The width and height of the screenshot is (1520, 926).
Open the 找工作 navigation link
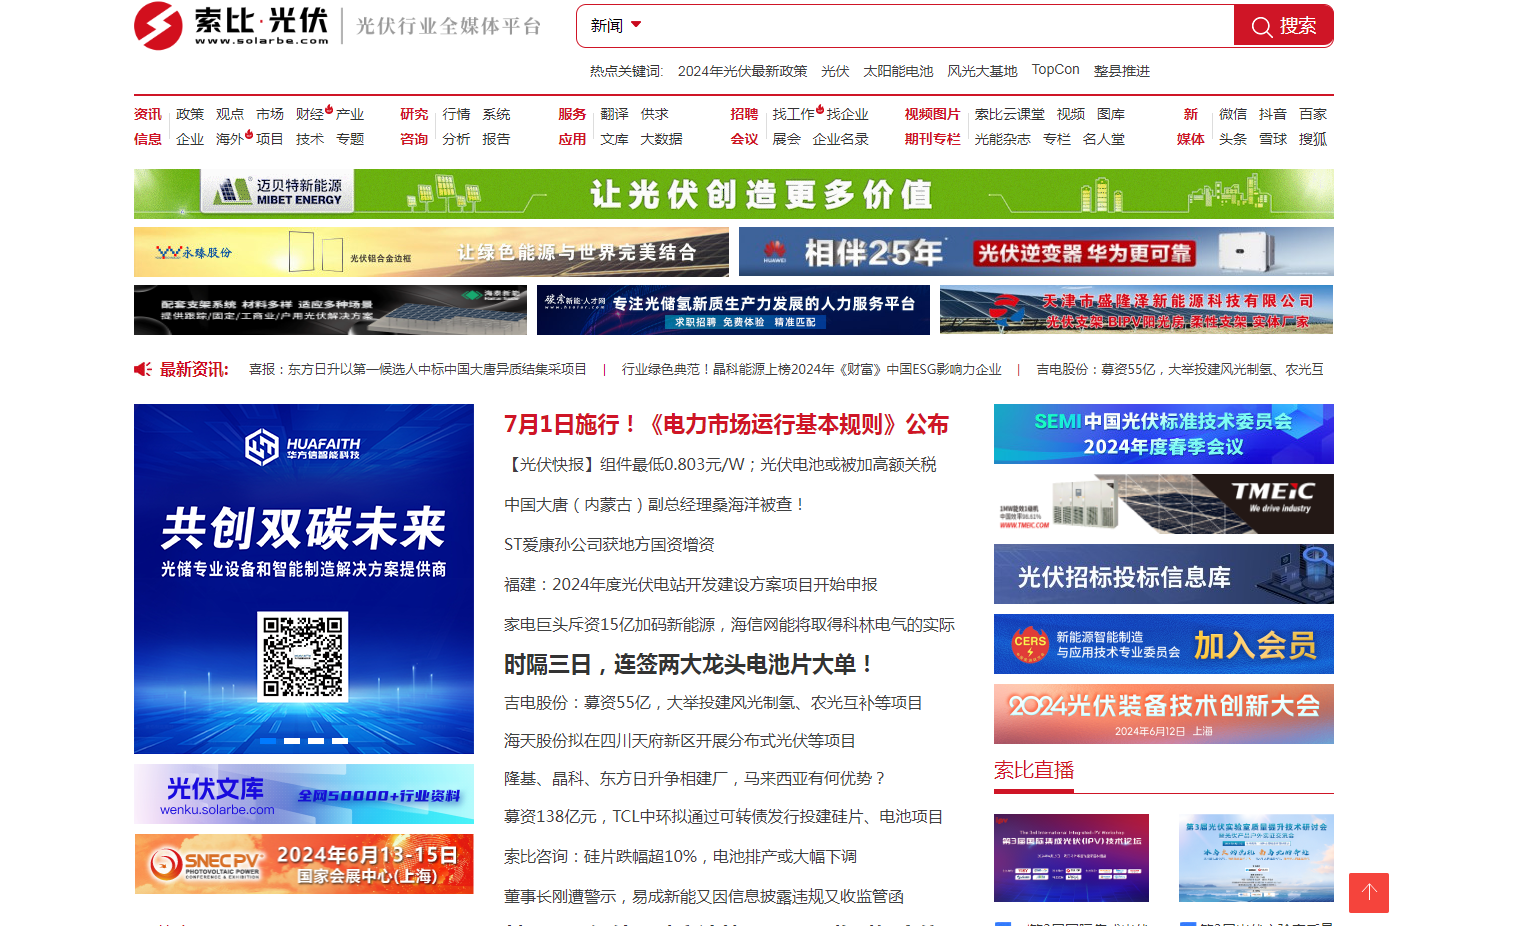(x=793, y=114)
